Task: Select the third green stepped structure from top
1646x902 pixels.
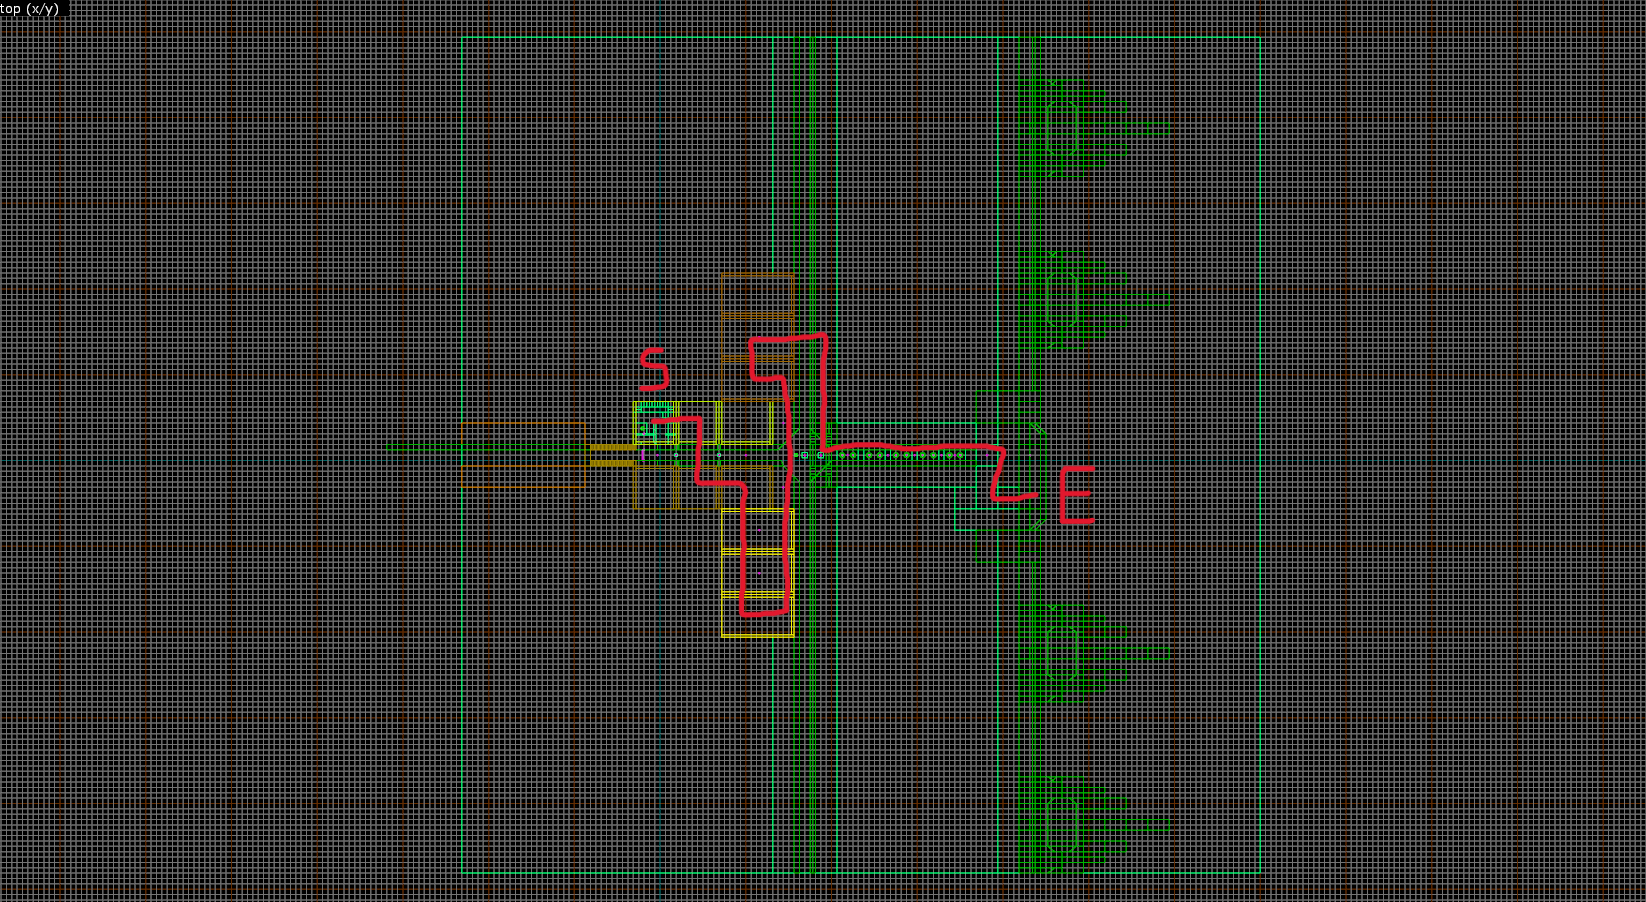Action: point(1063,654)
